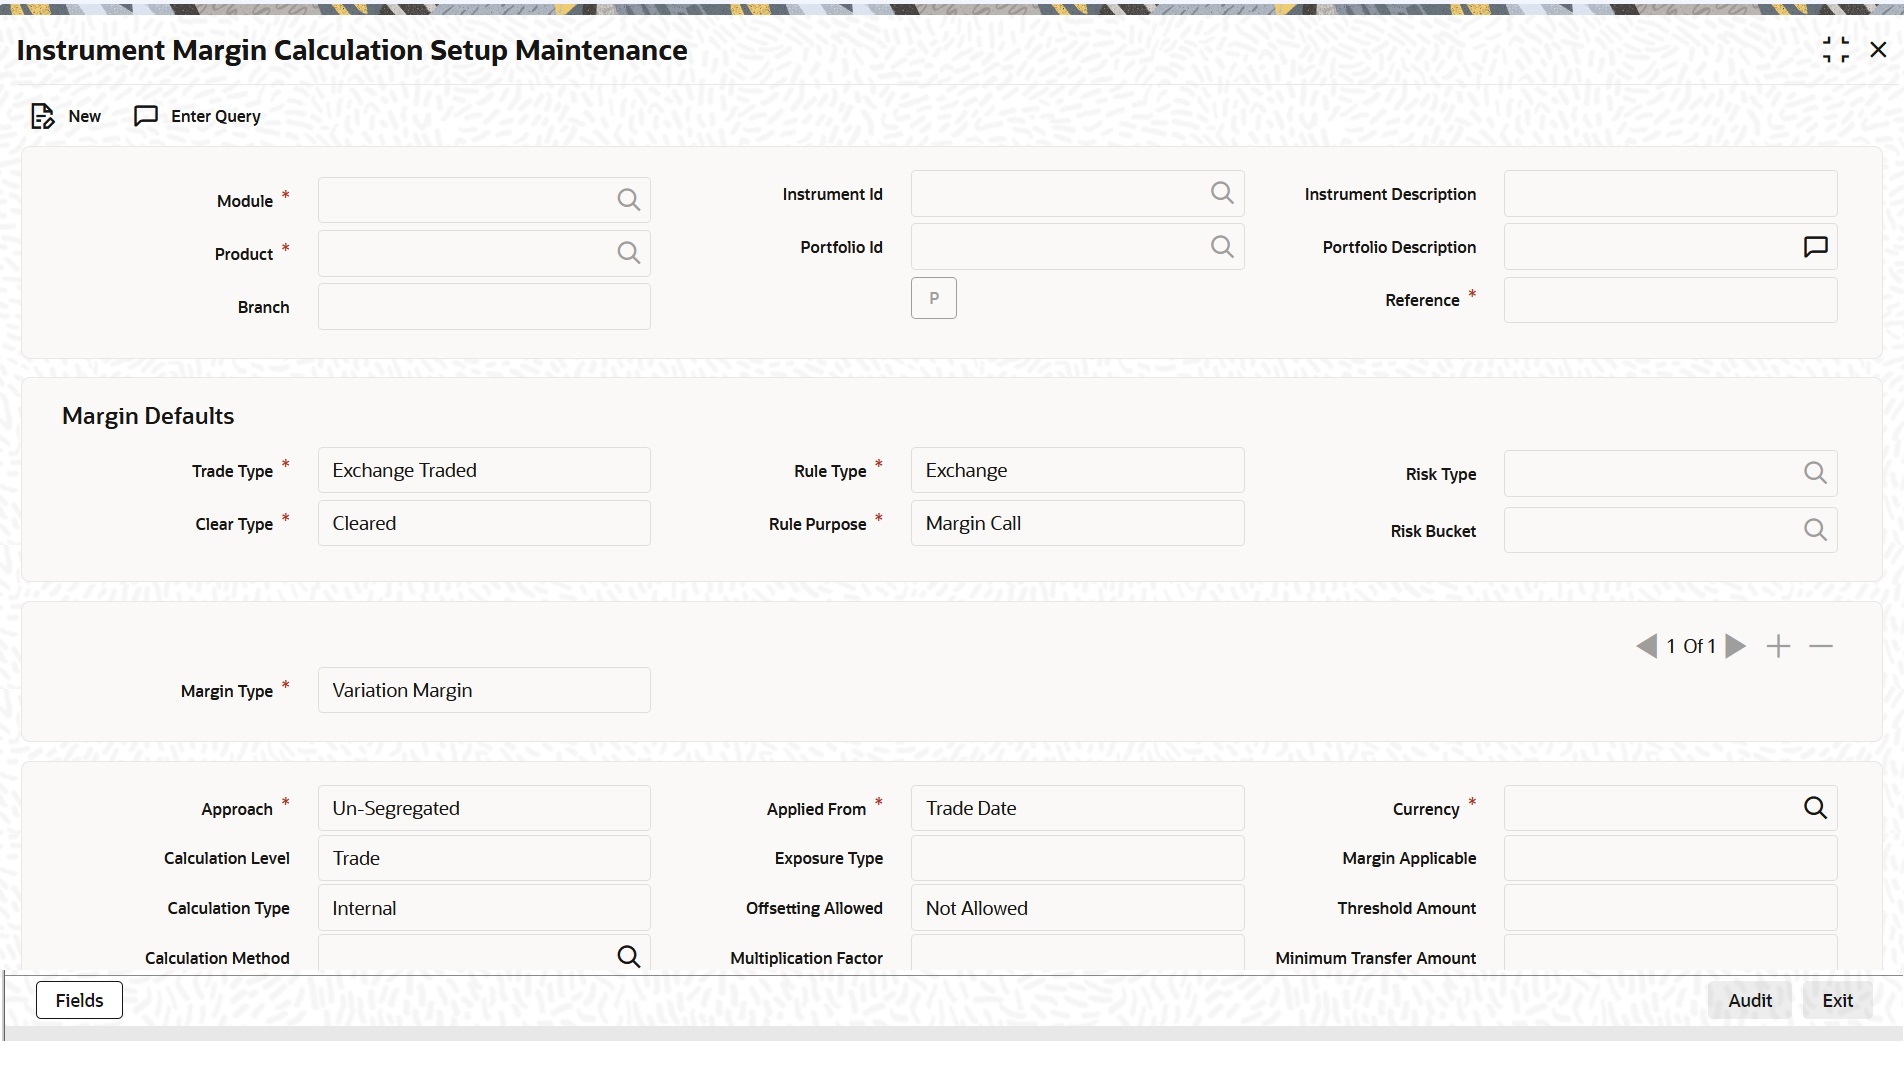
Task: Open the Module lookup search icon
Action: coord(628,200)
